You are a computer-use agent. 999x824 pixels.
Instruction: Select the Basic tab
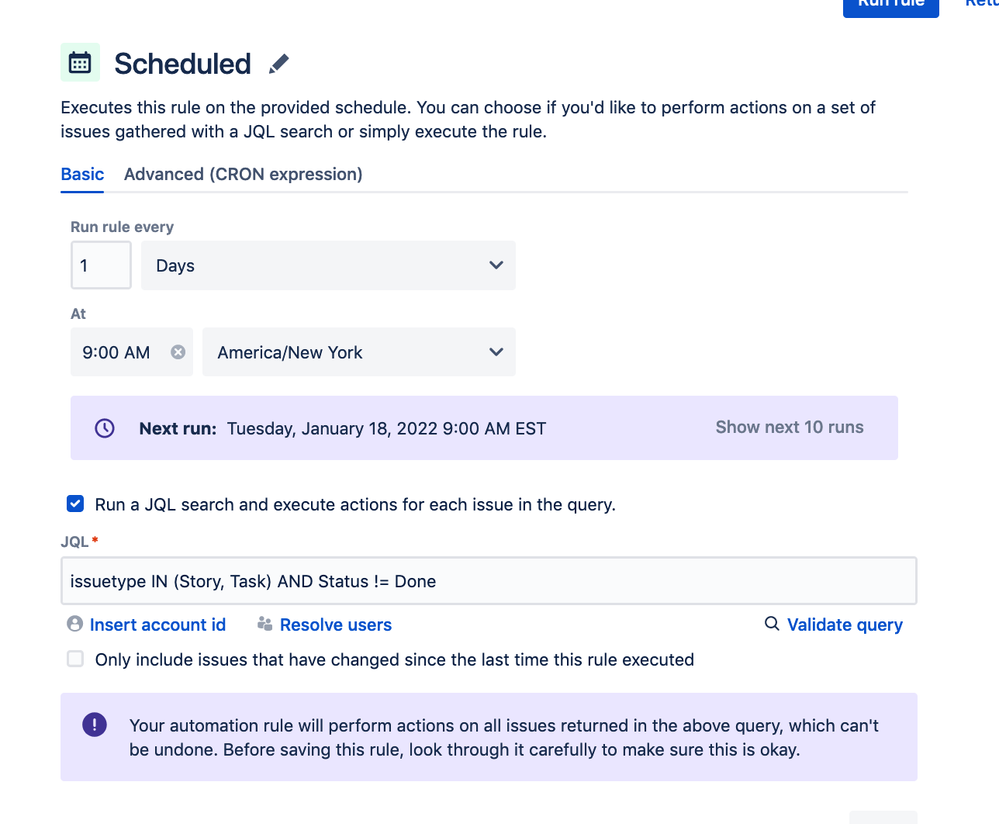[x=82, y=174]
